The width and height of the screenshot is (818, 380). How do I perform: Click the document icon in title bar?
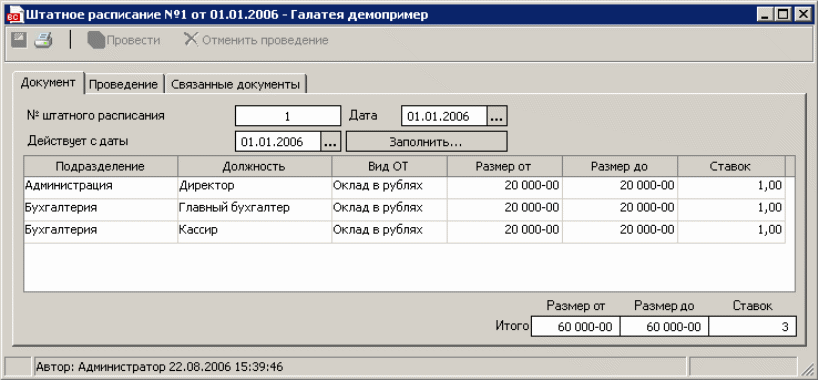click(15, 15)
